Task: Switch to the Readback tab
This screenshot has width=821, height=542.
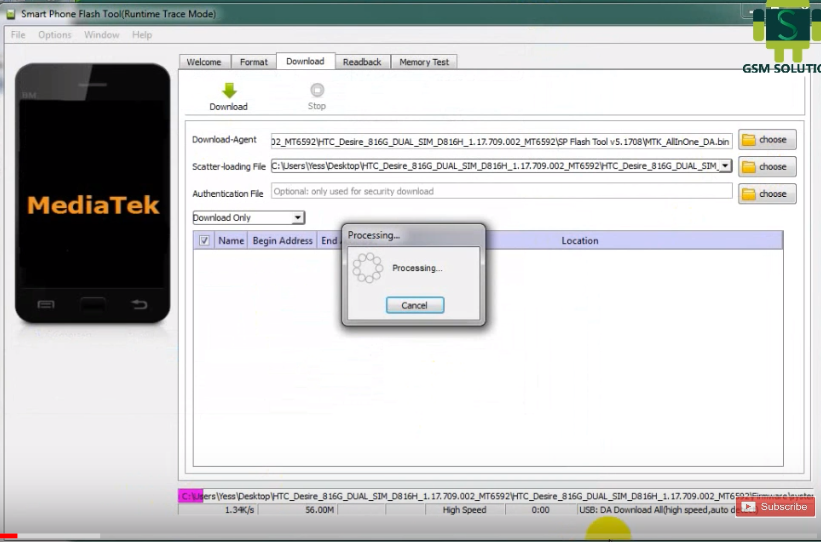Action: (362, 62)
